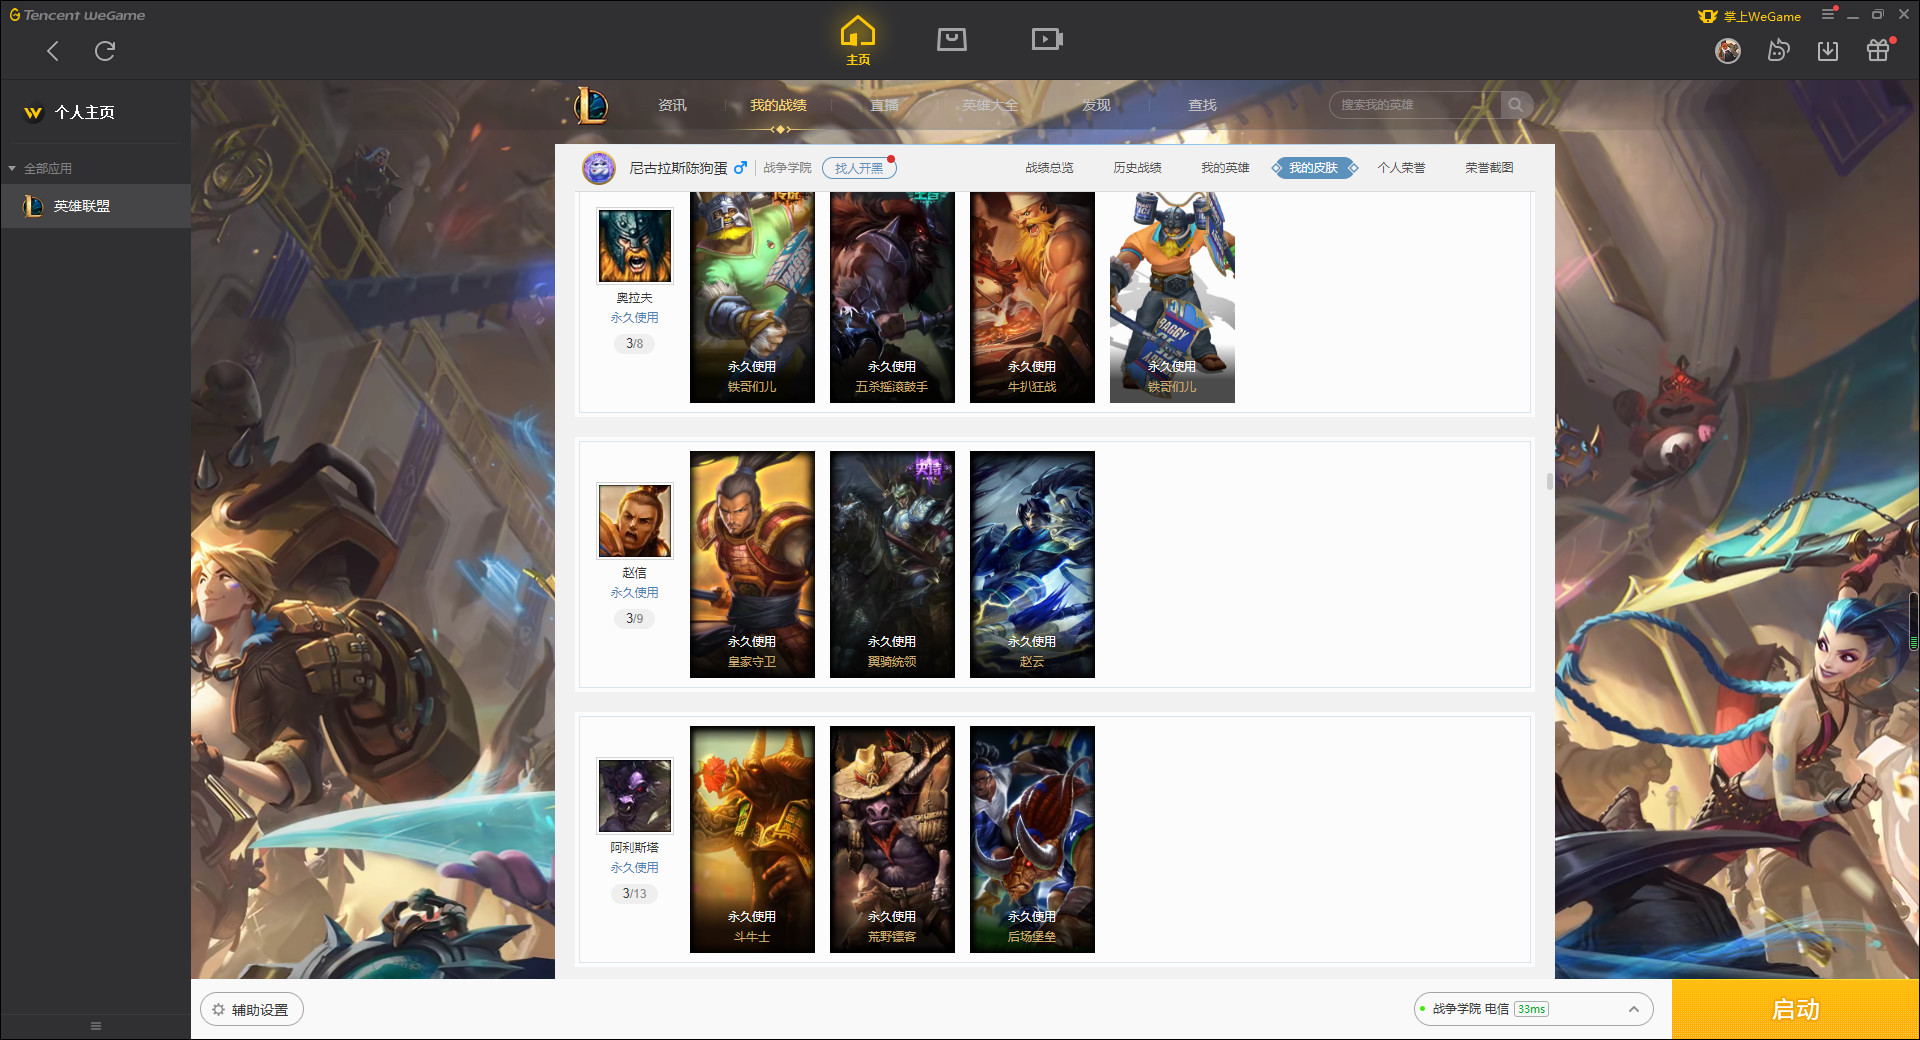Open the 荒野镖客 skin card
1920x1040 pixels.
point(892,839)
